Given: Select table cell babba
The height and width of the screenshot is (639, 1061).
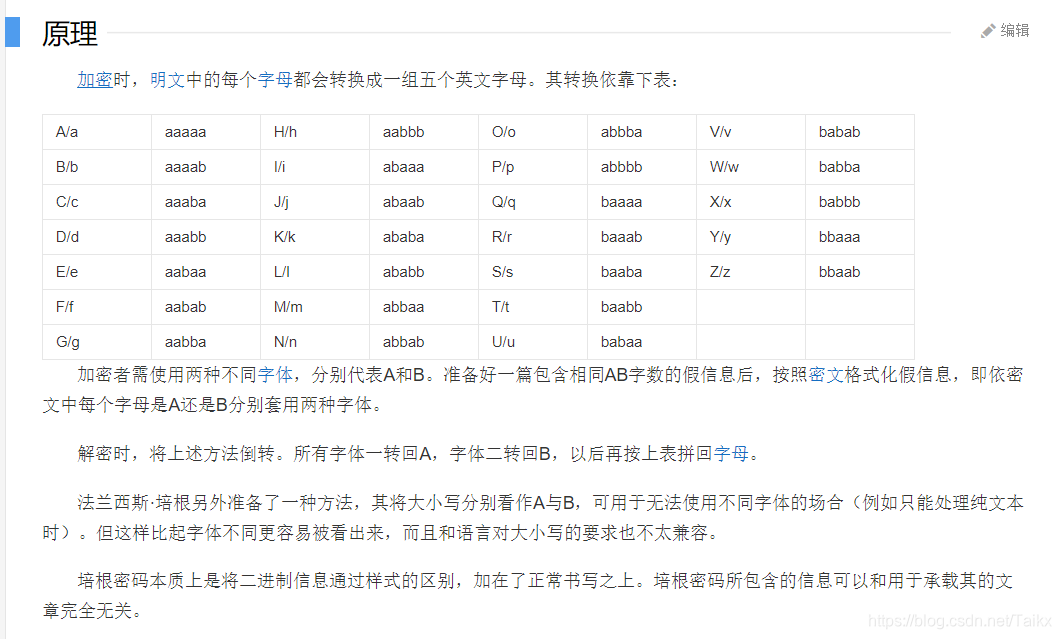Looking at the screenshot, I should pyautogui.click(x=859, y=167).
